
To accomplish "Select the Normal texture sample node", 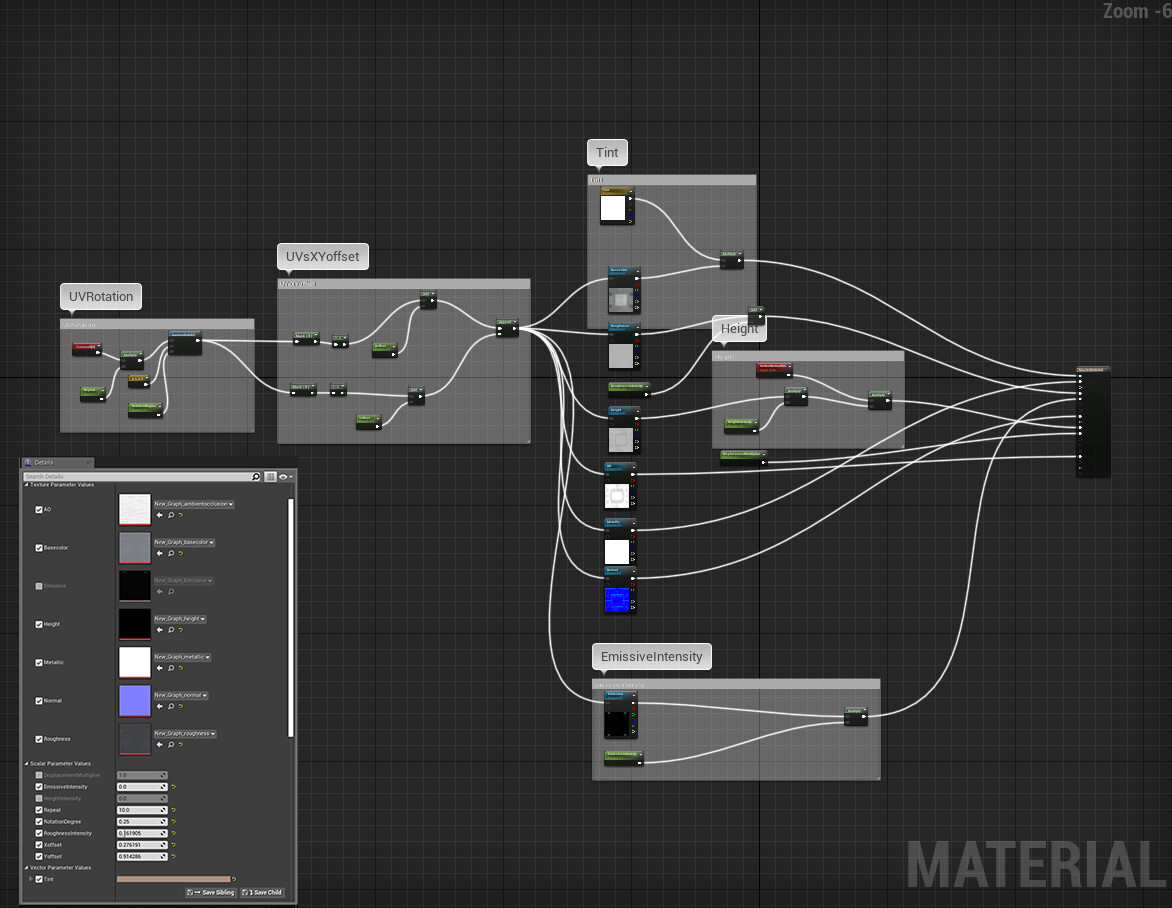I will click(x=620, y=590).
